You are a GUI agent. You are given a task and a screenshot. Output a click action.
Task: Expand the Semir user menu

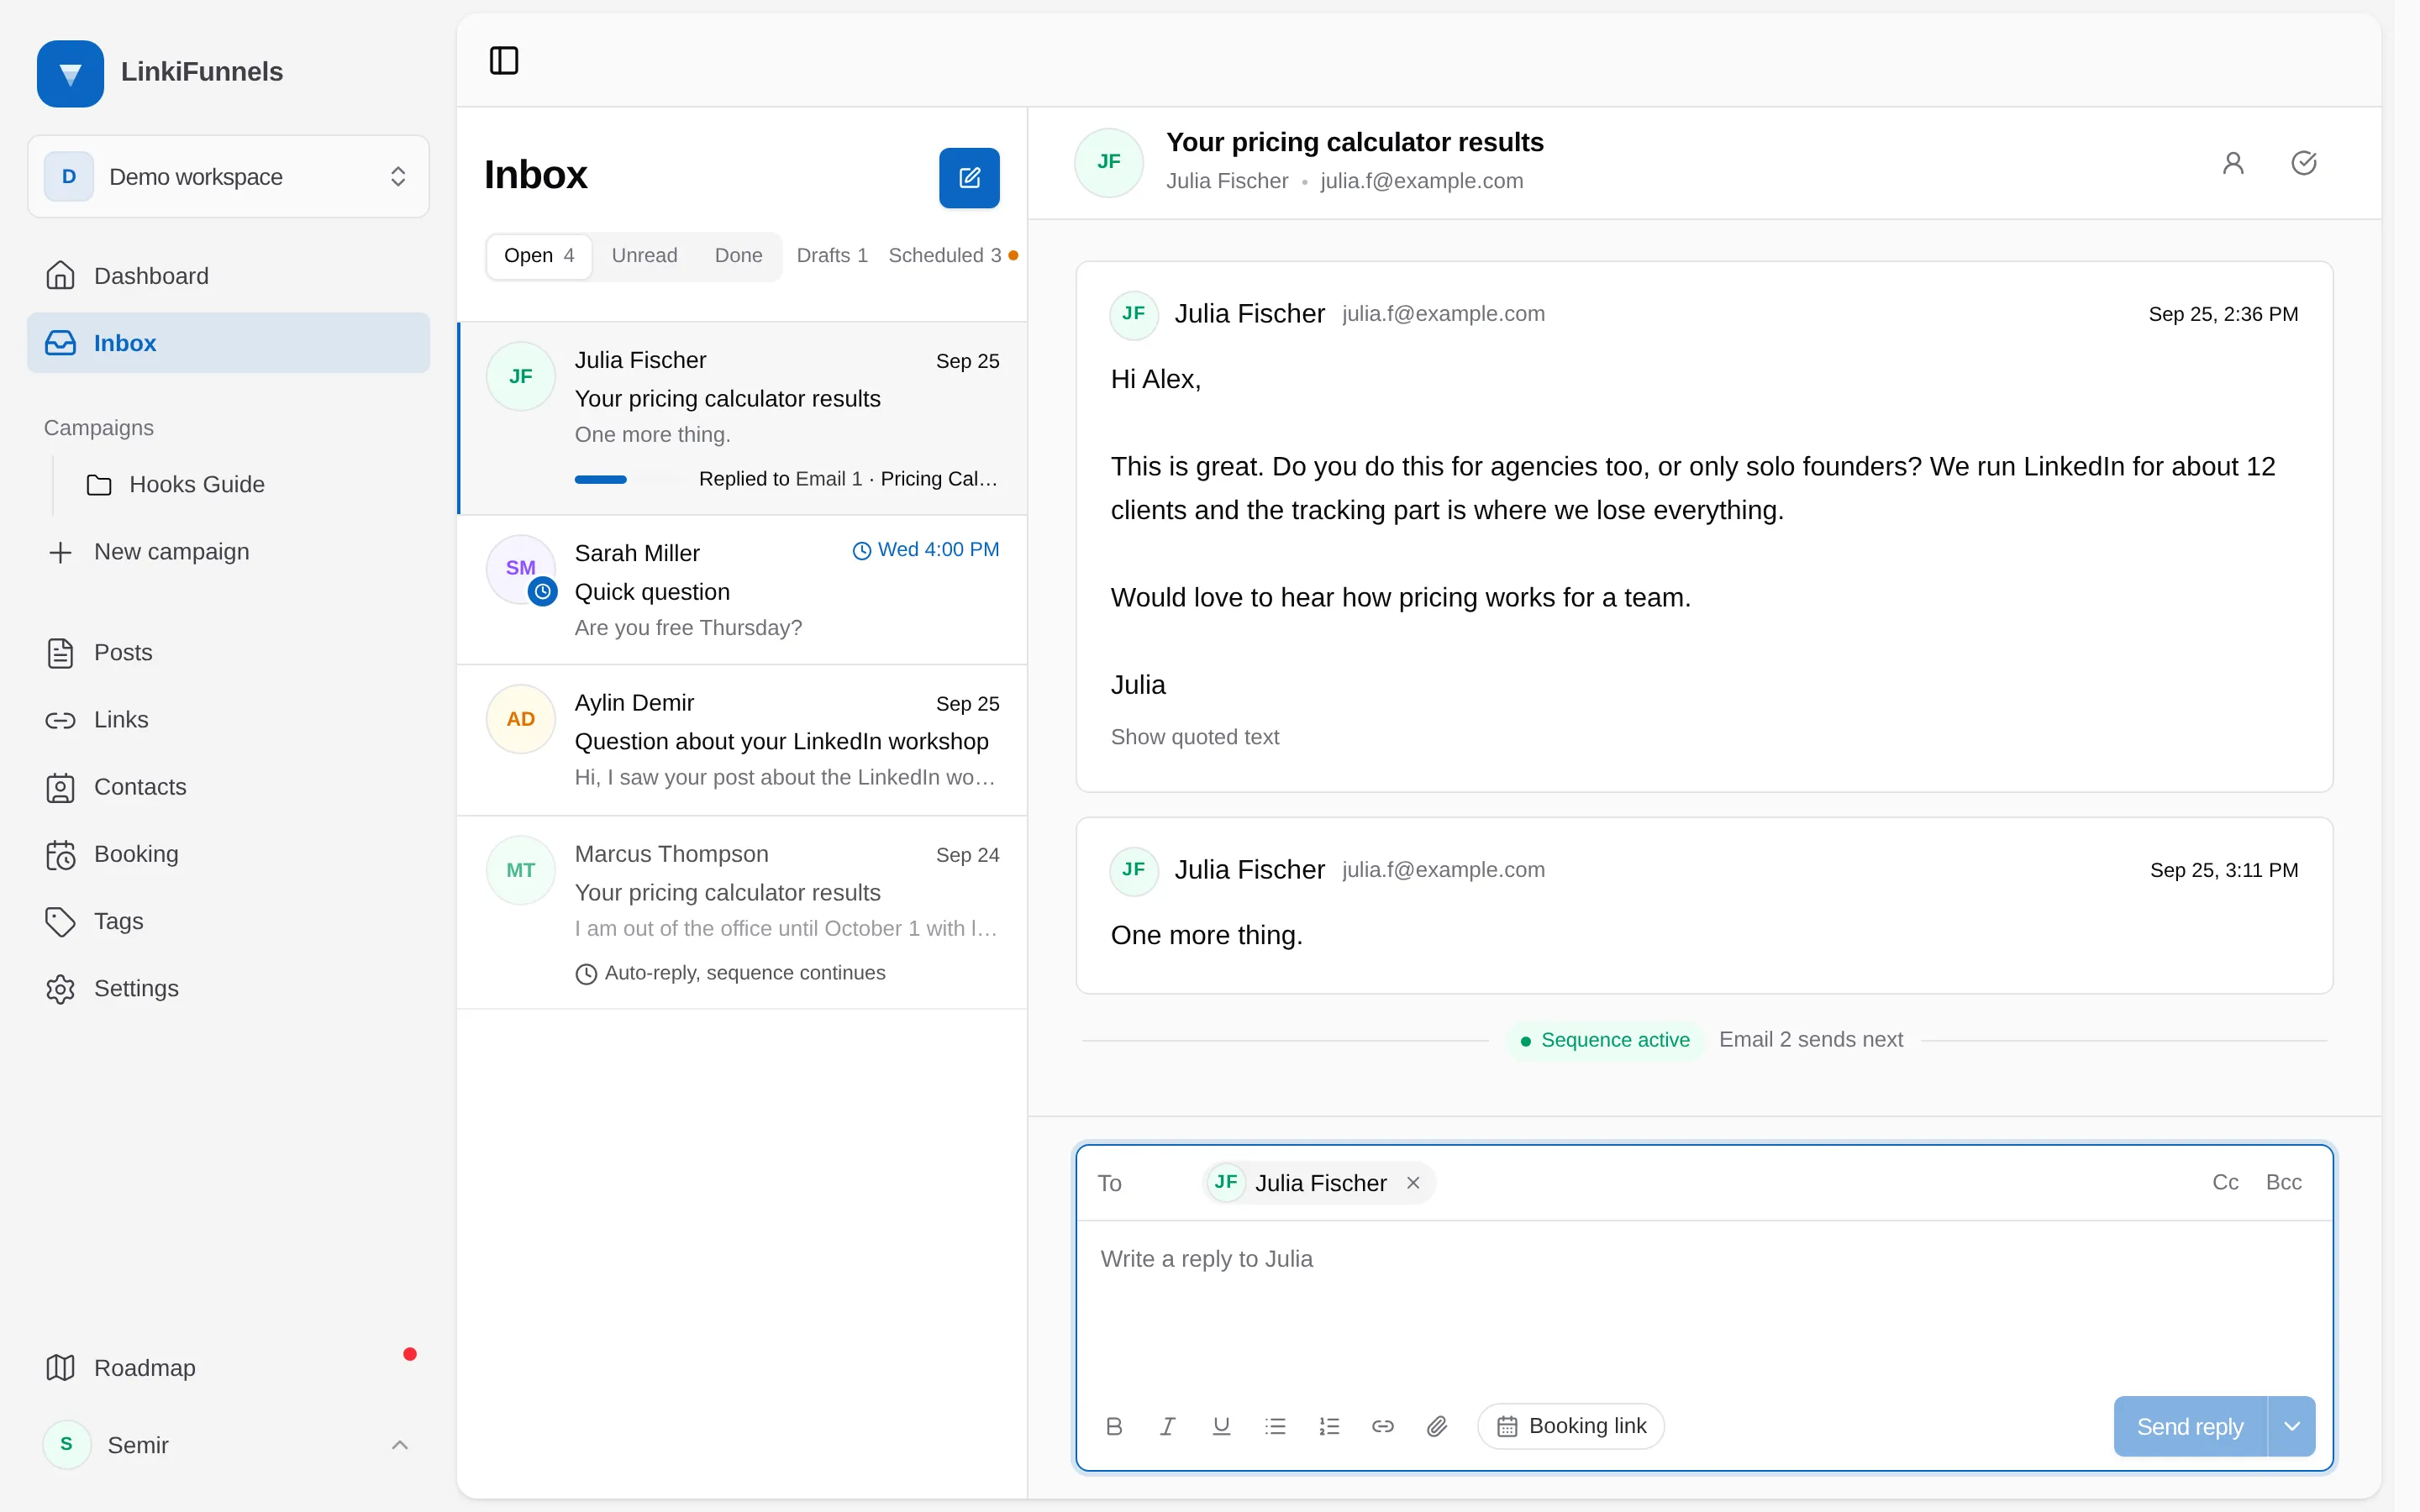click(x=228, y=1445)
